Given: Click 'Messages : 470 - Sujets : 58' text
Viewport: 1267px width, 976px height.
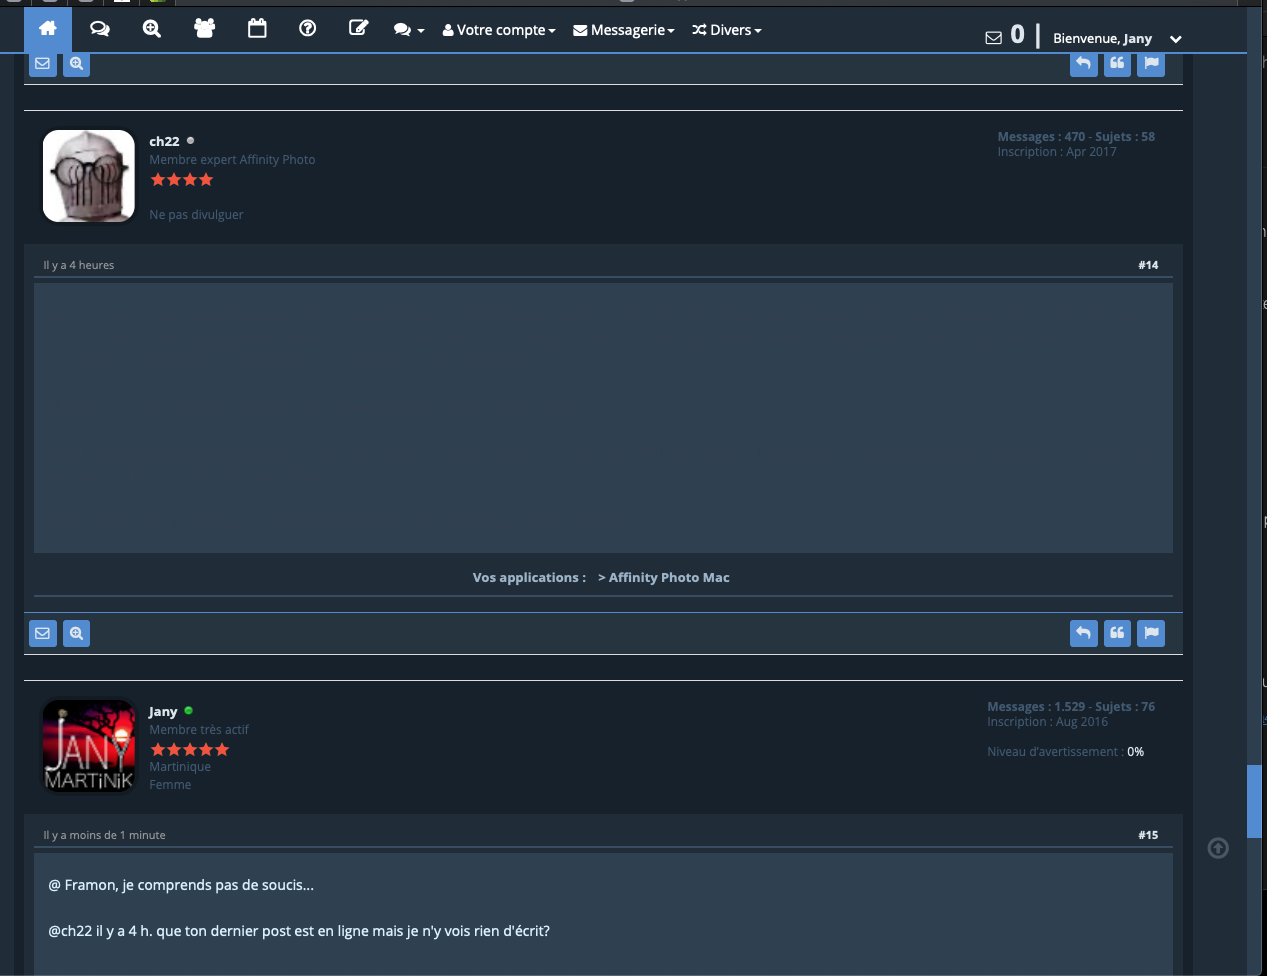Looking at the screenshot, I should 1076,137.
